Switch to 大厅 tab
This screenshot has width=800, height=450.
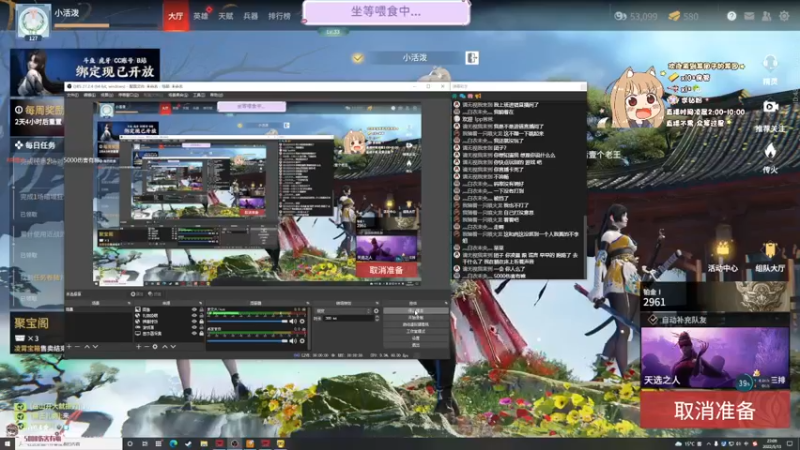[x=176, y=16]
